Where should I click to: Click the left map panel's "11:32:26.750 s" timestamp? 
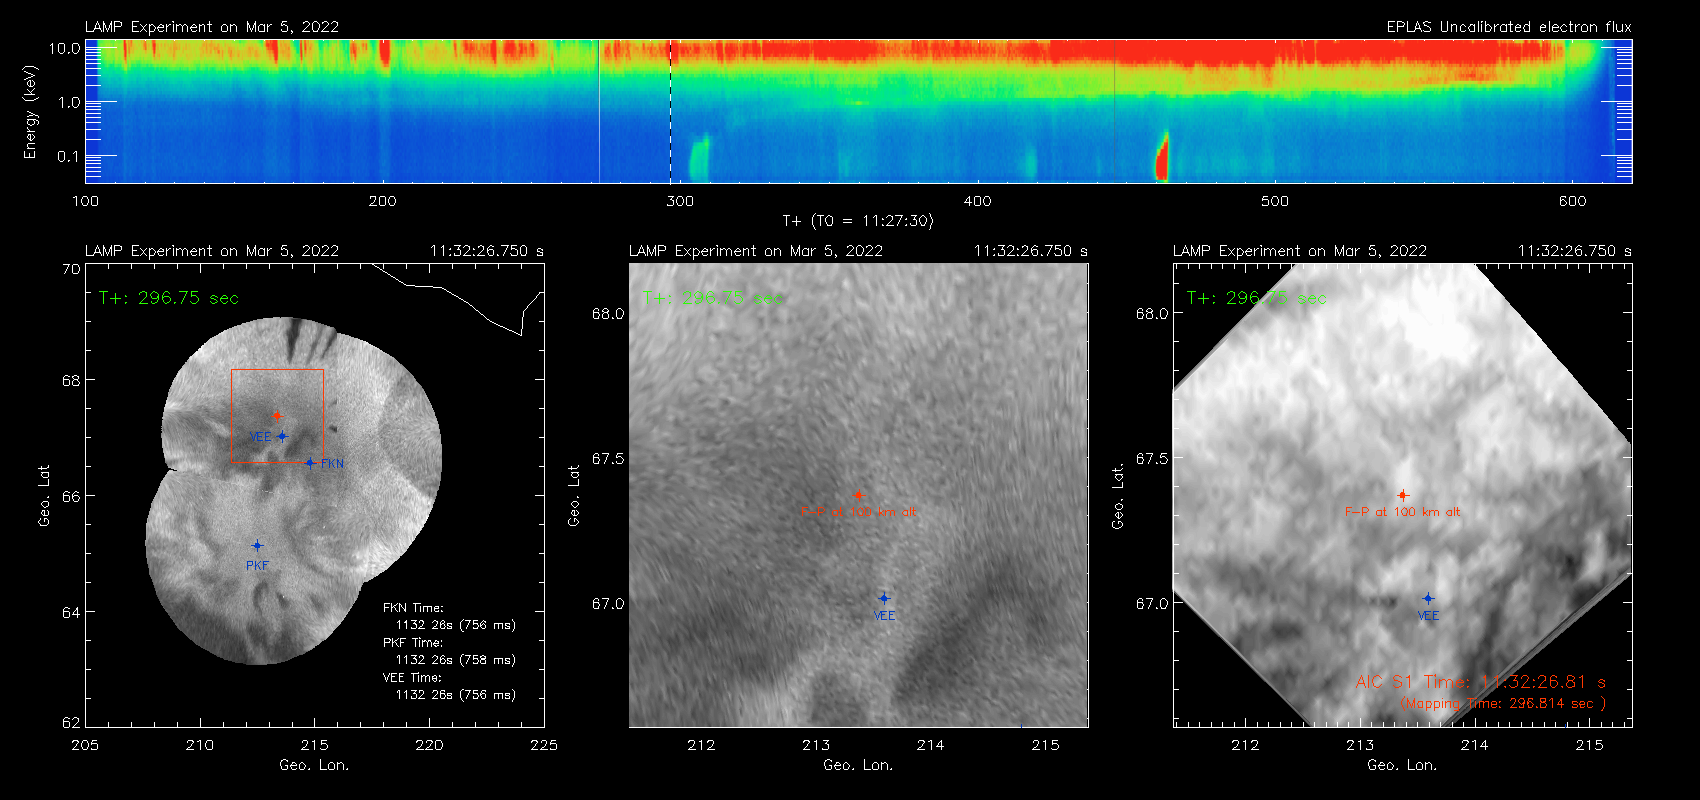coord(487,251)
